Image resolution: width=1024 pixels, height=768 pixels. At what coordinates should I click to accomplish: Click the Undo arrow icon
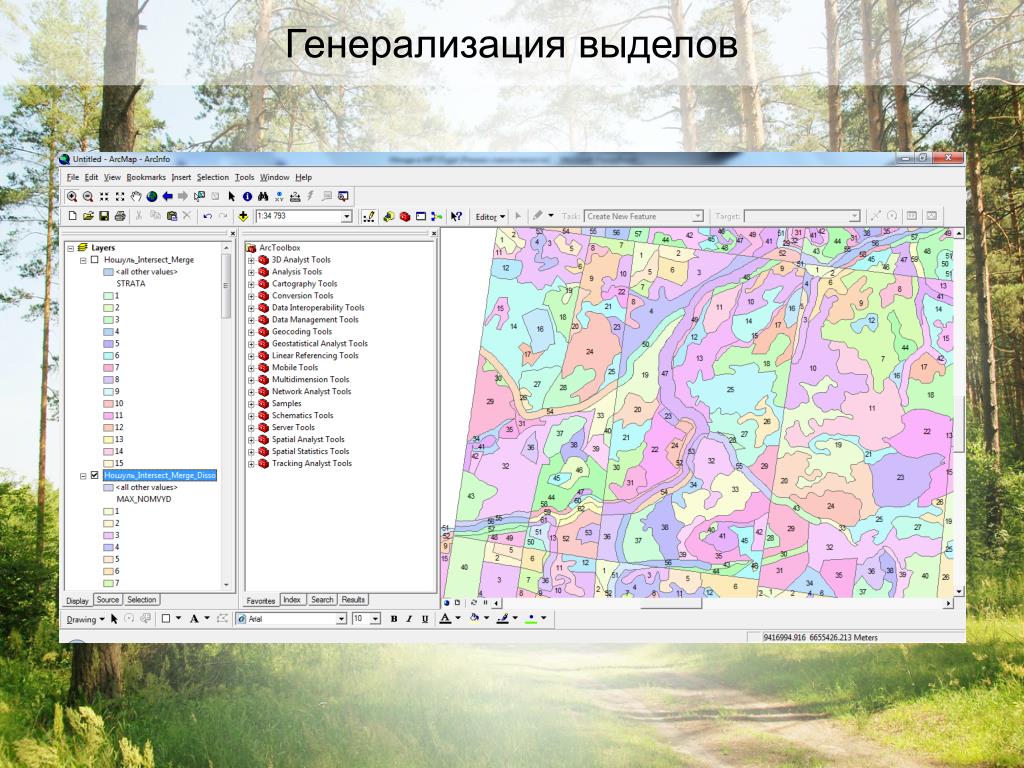tap(208, 216)
